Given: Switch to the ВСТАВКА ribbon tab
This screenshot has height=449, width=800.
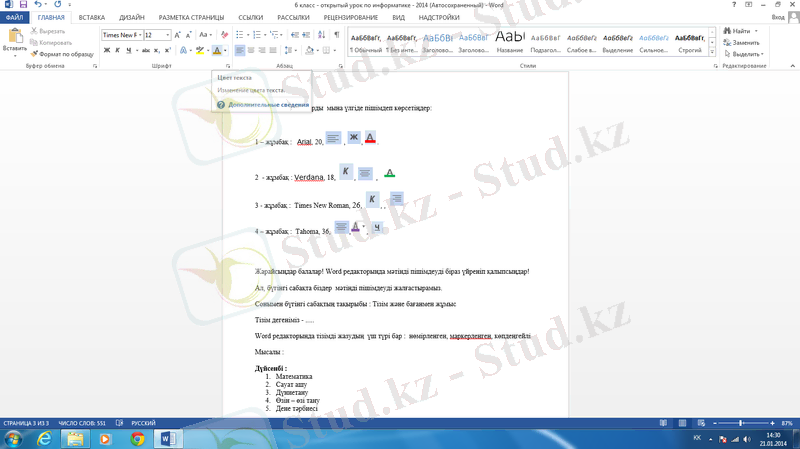Looking at the screenshot, I should coord(91,18).
